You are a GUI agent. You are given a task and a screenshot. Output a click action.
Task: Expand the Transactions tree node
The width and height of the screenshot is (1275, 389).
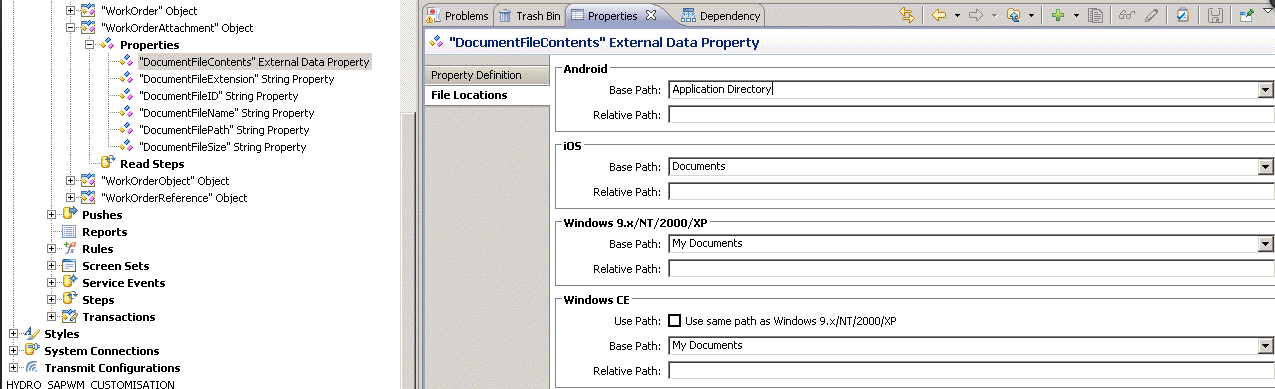point(52,317)
